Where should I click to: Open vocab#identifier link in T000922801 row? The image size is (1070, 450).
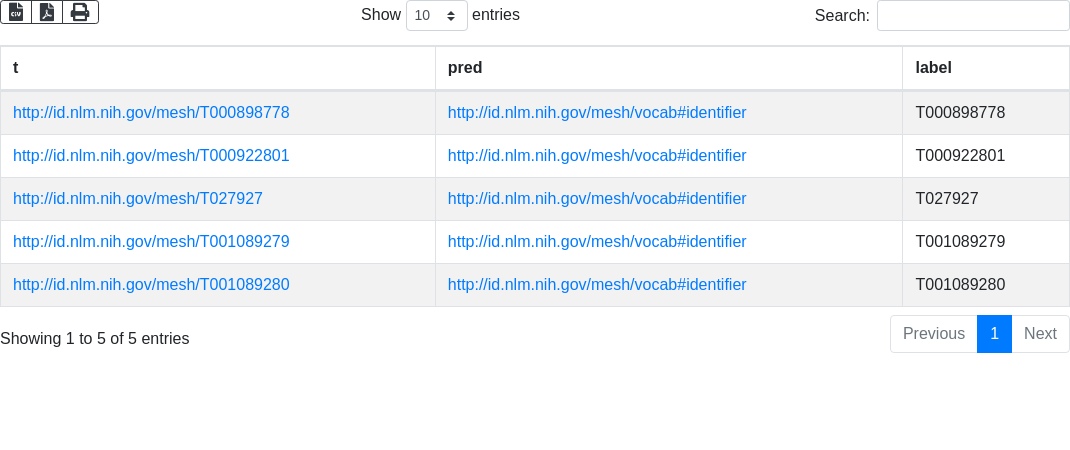[597, 156]
